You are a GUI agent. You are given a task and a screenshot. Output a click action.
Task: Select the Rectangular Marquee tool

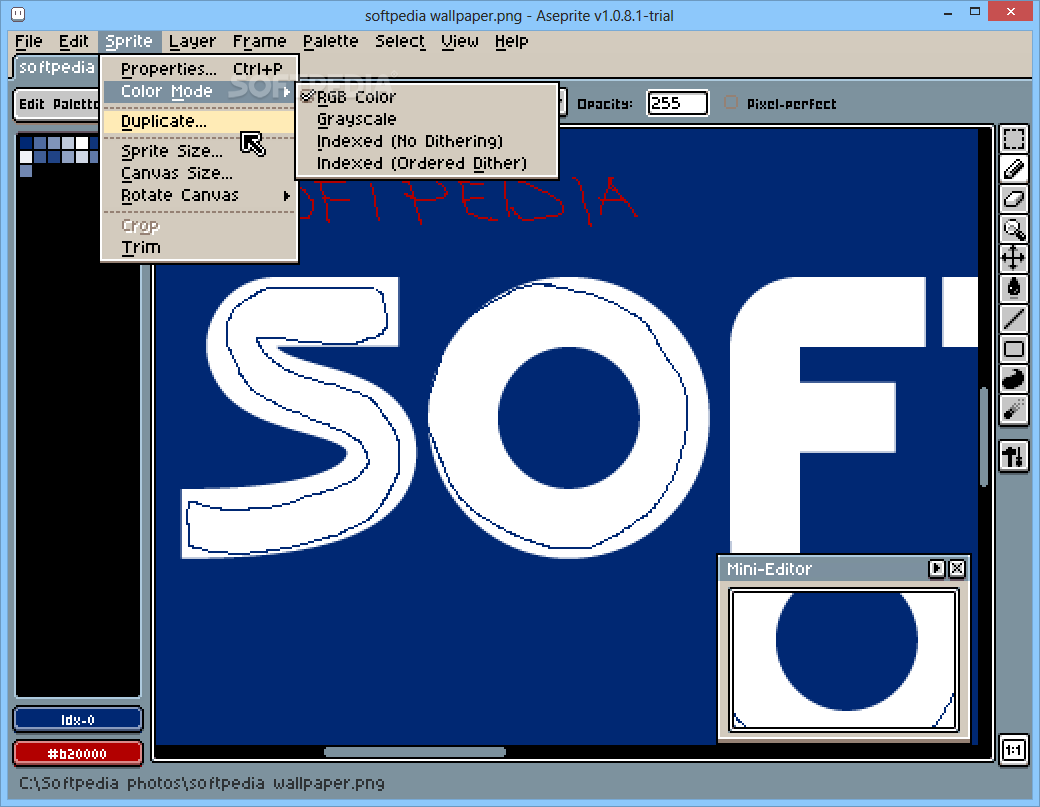[x=1013, y=139]
